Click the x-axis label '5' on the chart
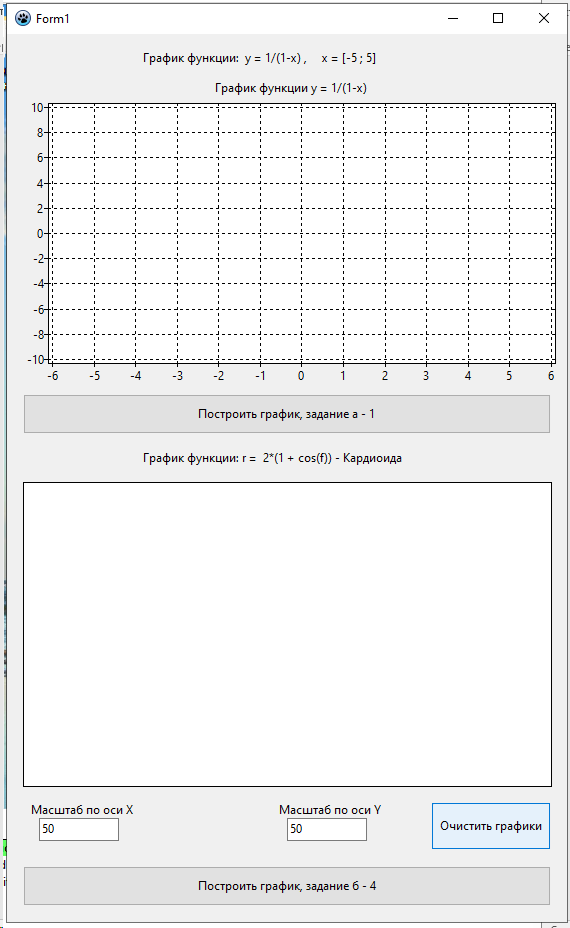The image size is (570, 928). 509,376
